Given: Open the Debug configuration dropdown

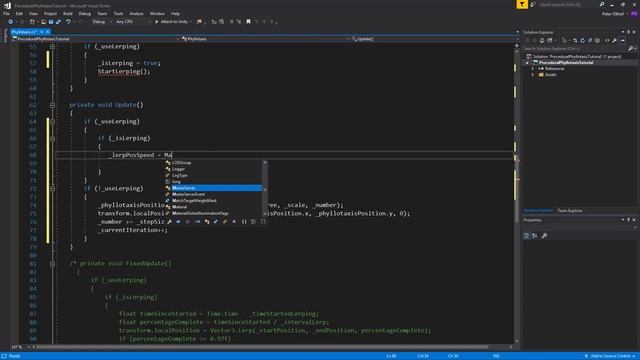Looking at the screenshot, I should click(x=101, y=22).
